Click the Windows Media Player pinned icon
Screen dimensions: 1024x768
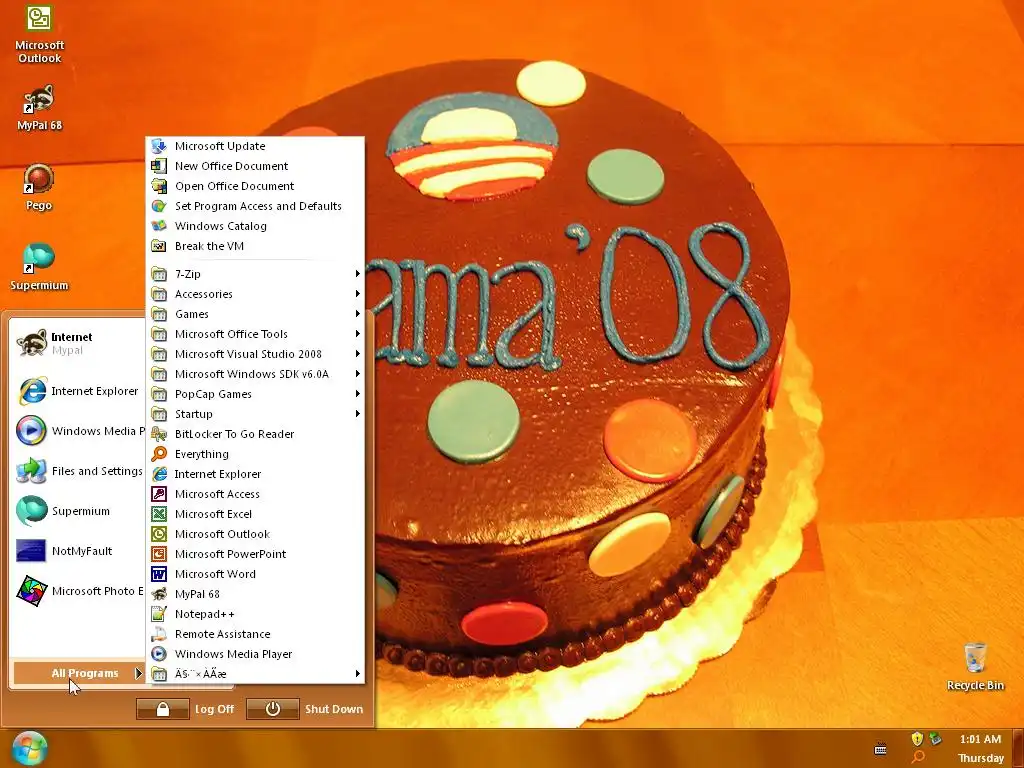[31, 430]
